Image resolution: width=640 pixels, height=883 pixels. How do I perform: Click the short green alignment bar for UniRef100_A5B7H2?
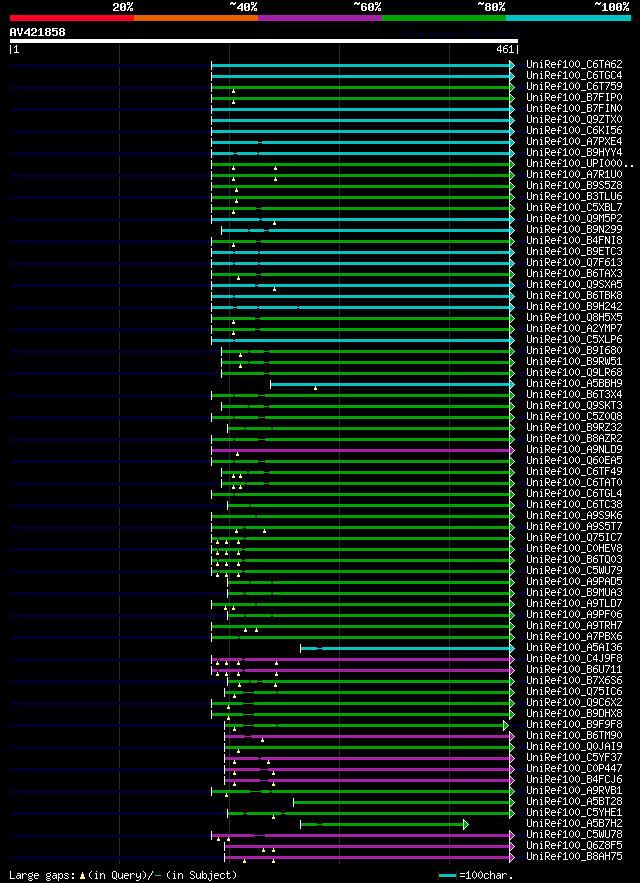click(x=382, y=825)
